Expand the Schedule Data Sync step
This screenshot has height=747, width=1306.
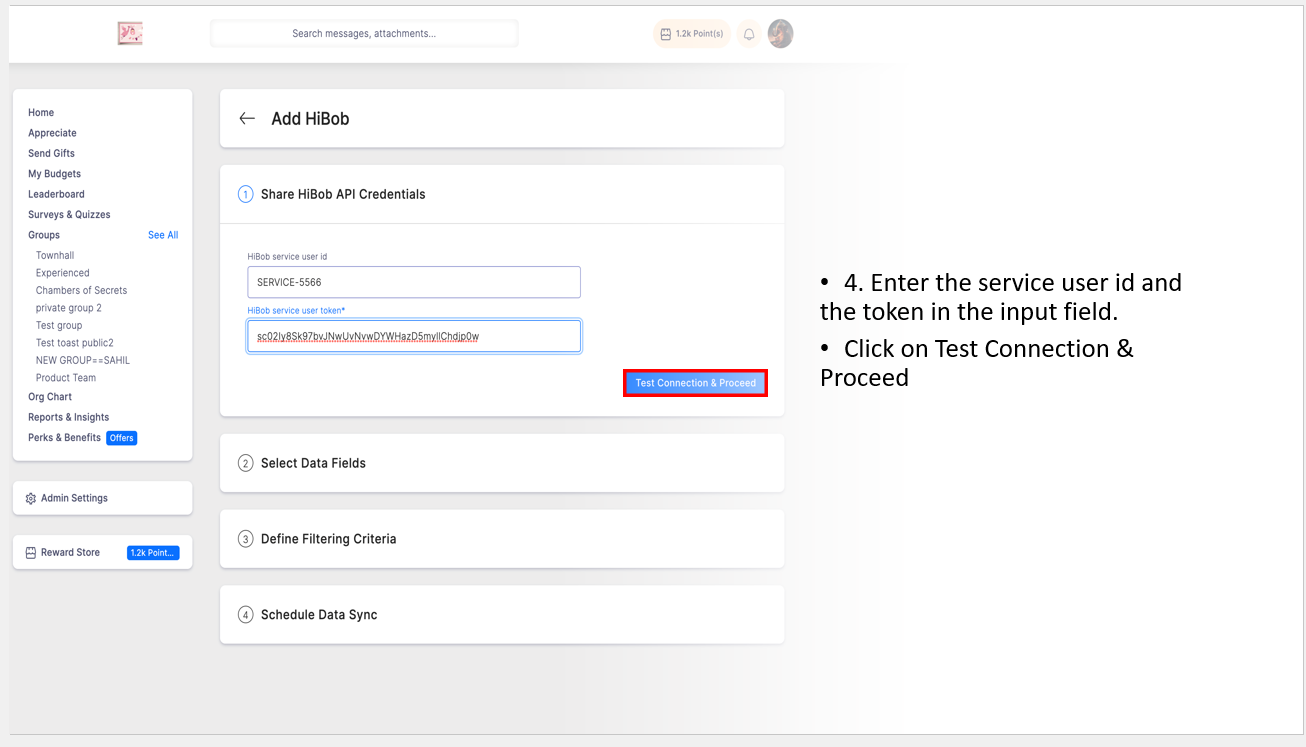point(319,615)
